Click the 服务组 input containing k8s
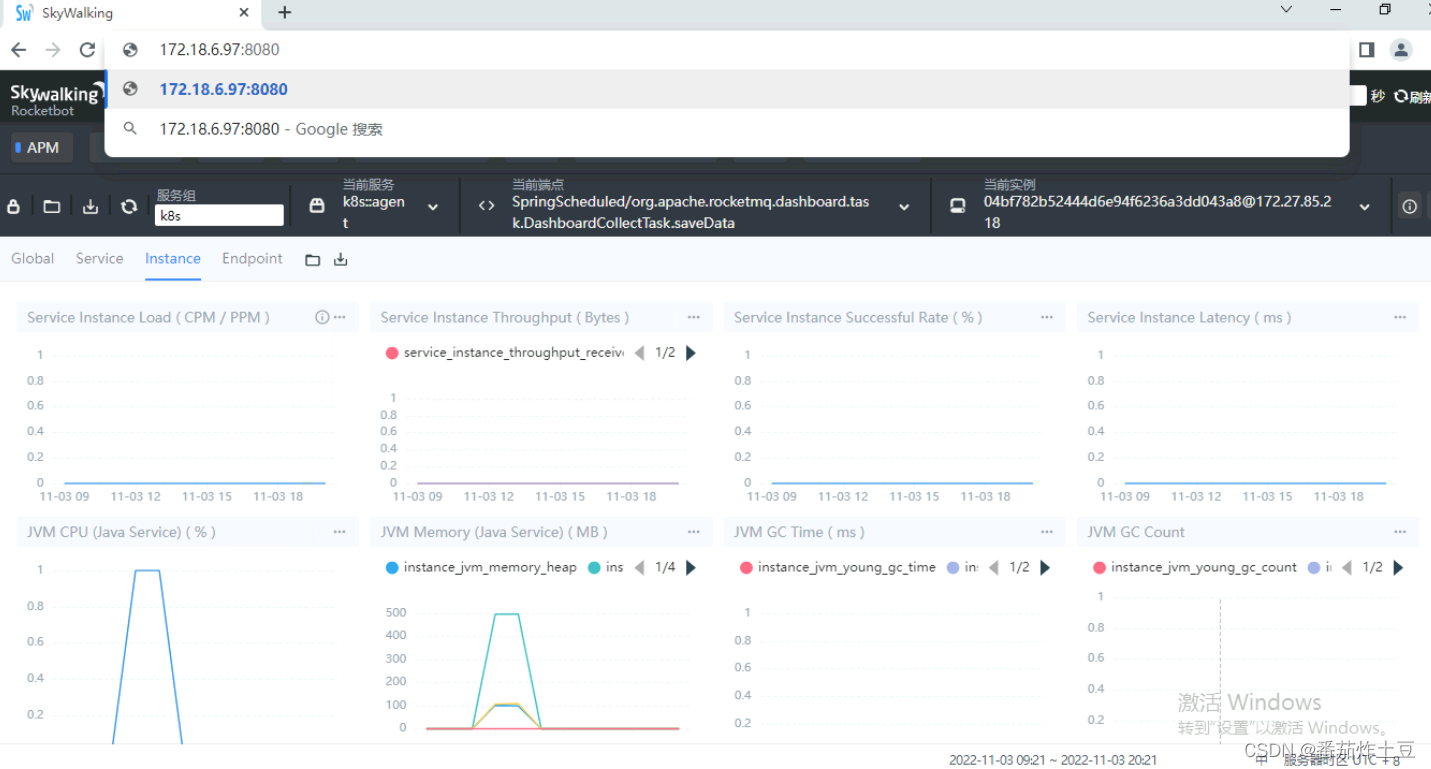1431x769 pixels. coord(219,215)
